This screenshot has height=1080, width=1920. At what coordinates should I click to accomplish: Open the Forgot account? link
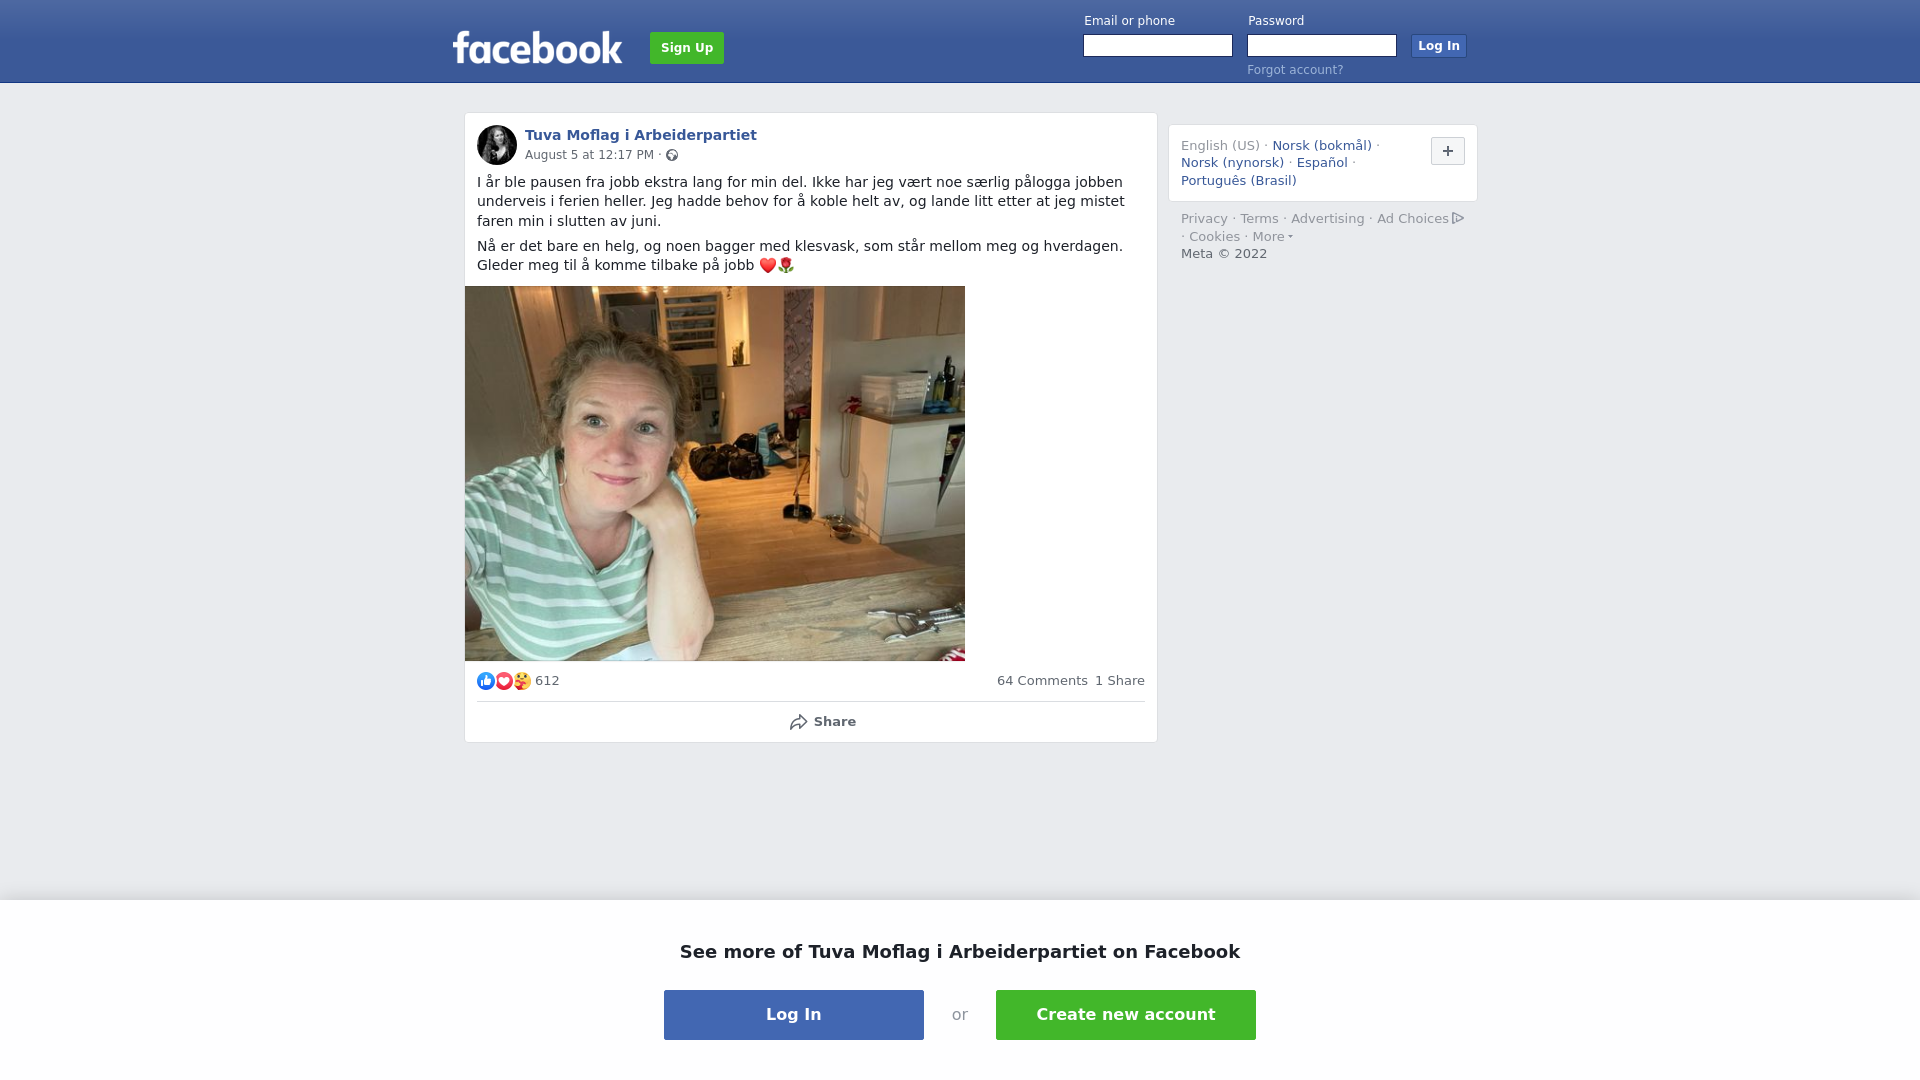1295,70
